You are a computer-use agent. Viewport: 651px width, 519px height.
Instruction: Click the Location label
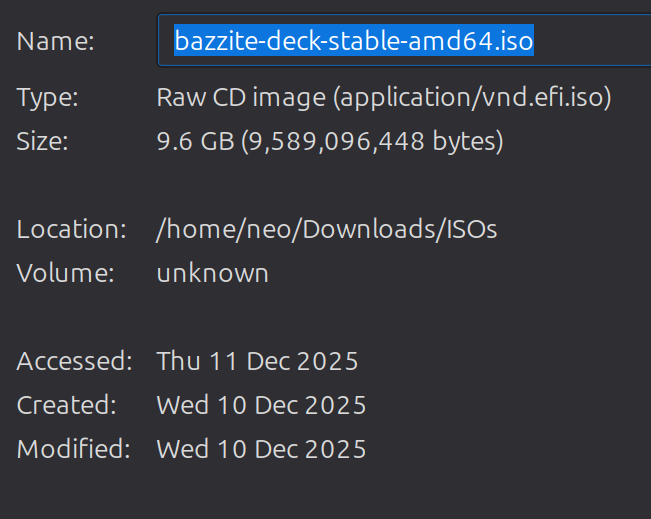(71, 229)
